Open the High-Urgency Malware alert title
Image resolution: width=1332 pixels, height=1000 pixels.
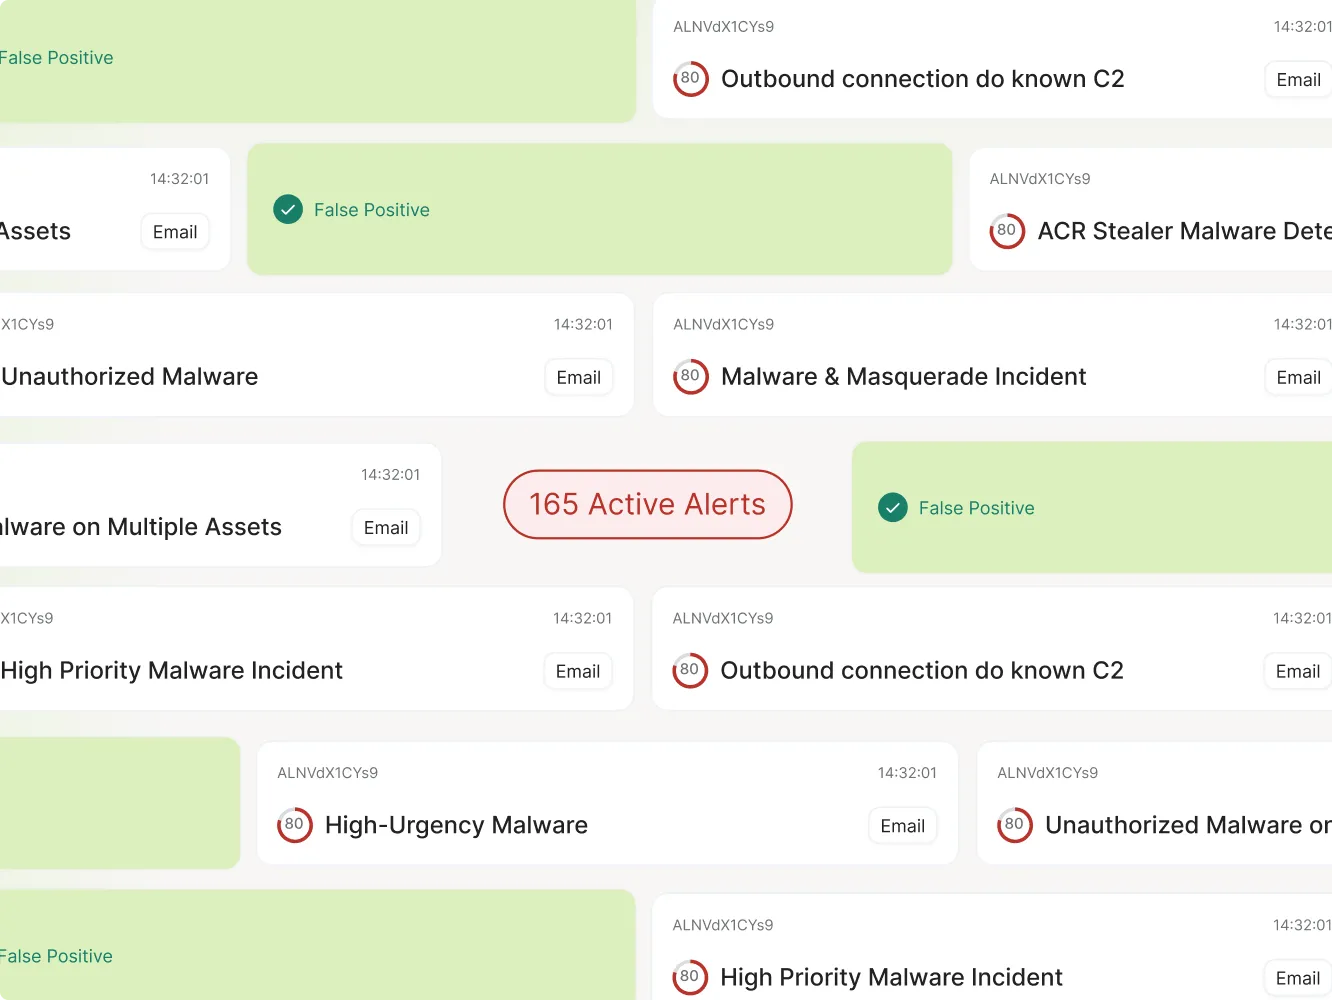(x=456, y=825)
